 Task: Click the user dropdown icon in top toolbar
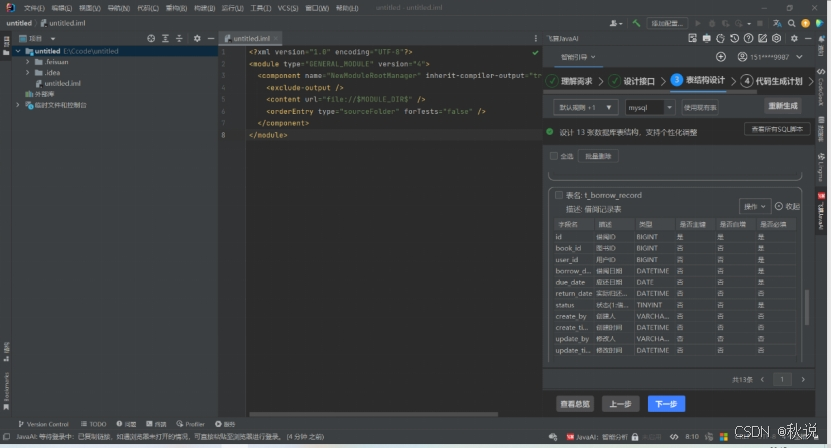[615, 23]
